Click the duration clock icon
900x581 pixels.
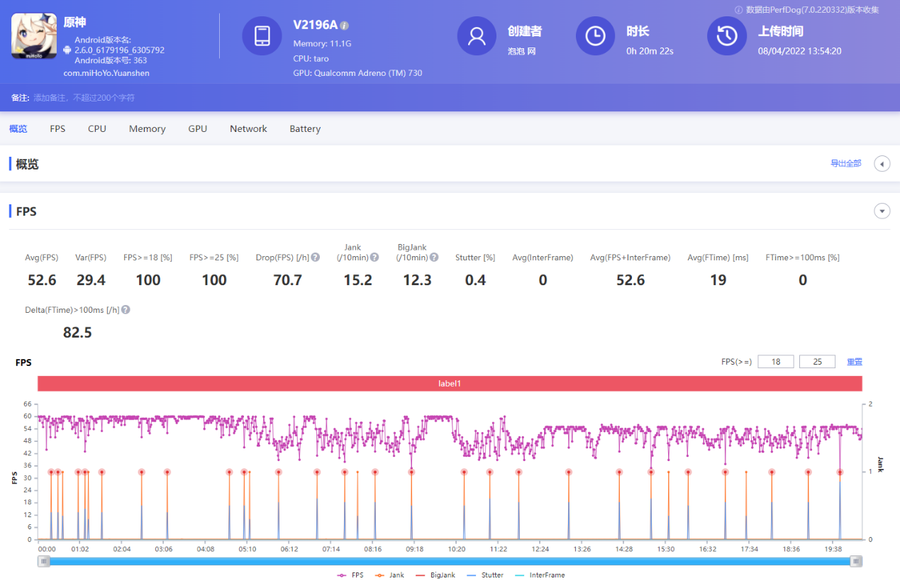pos(595,36)
